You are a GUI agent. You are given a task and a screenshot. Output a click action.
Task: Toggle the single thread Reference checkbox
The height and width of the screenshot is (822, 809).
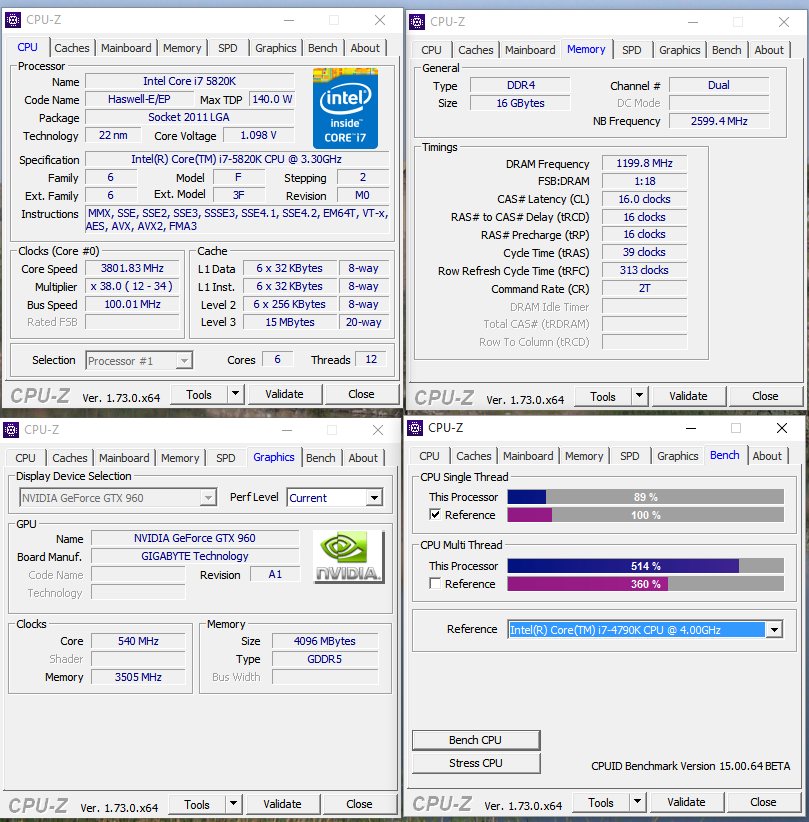[435, 514]
